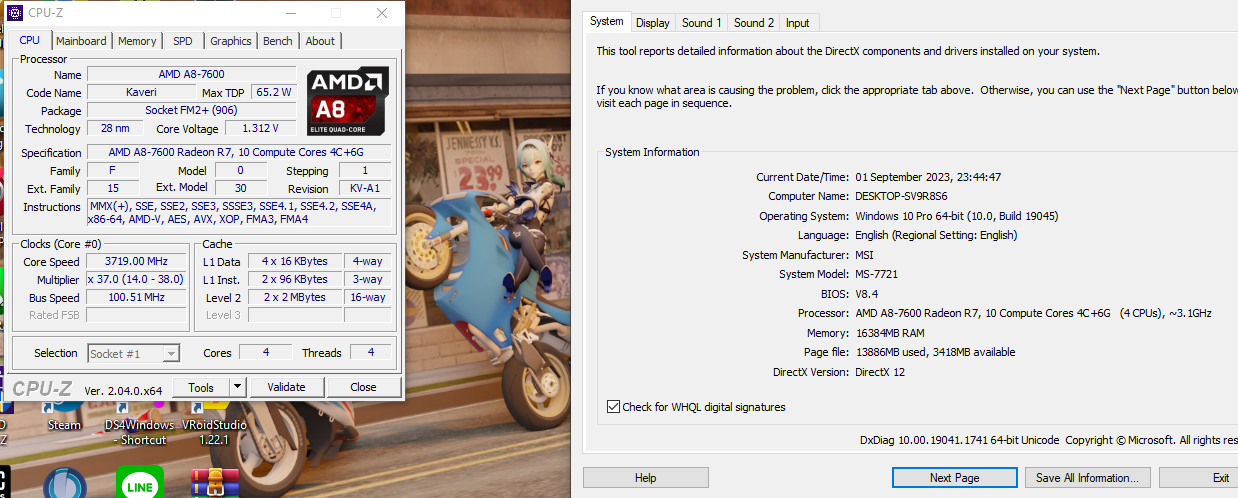Image resolution: width=1238 pixels, height=498 pixels.
Task: Click Level 2 value 2 x 2 MBytes
Action: pos(294,298)
